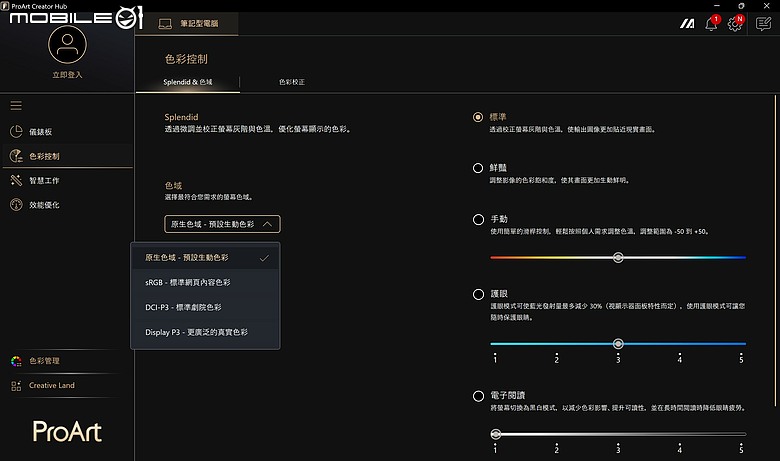
Task: Click the ASUS slash logo icon
Action: (687, 23)
